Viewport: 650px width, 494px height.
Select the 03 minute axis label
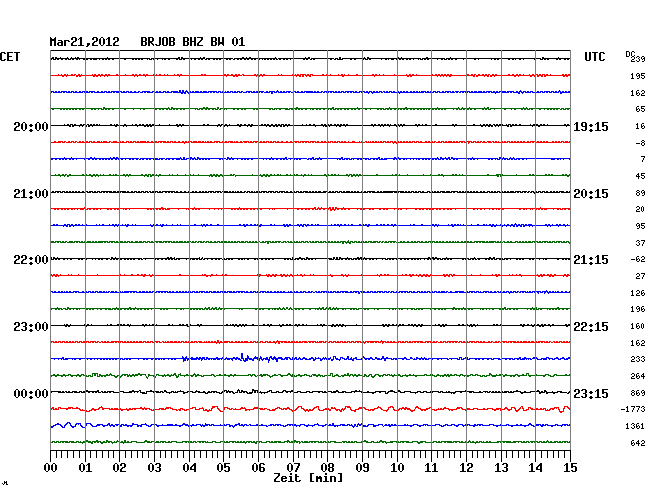154,468
